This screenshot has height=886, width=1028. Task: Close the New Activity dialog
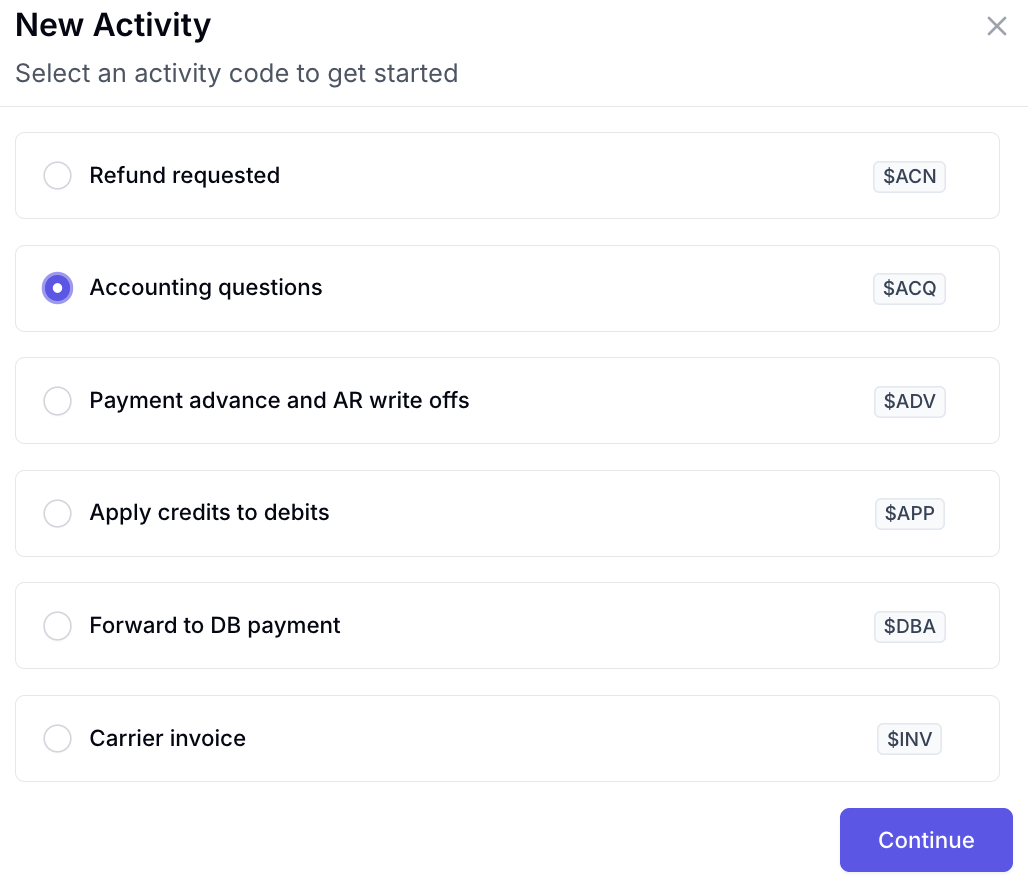[x=997, y=26]
